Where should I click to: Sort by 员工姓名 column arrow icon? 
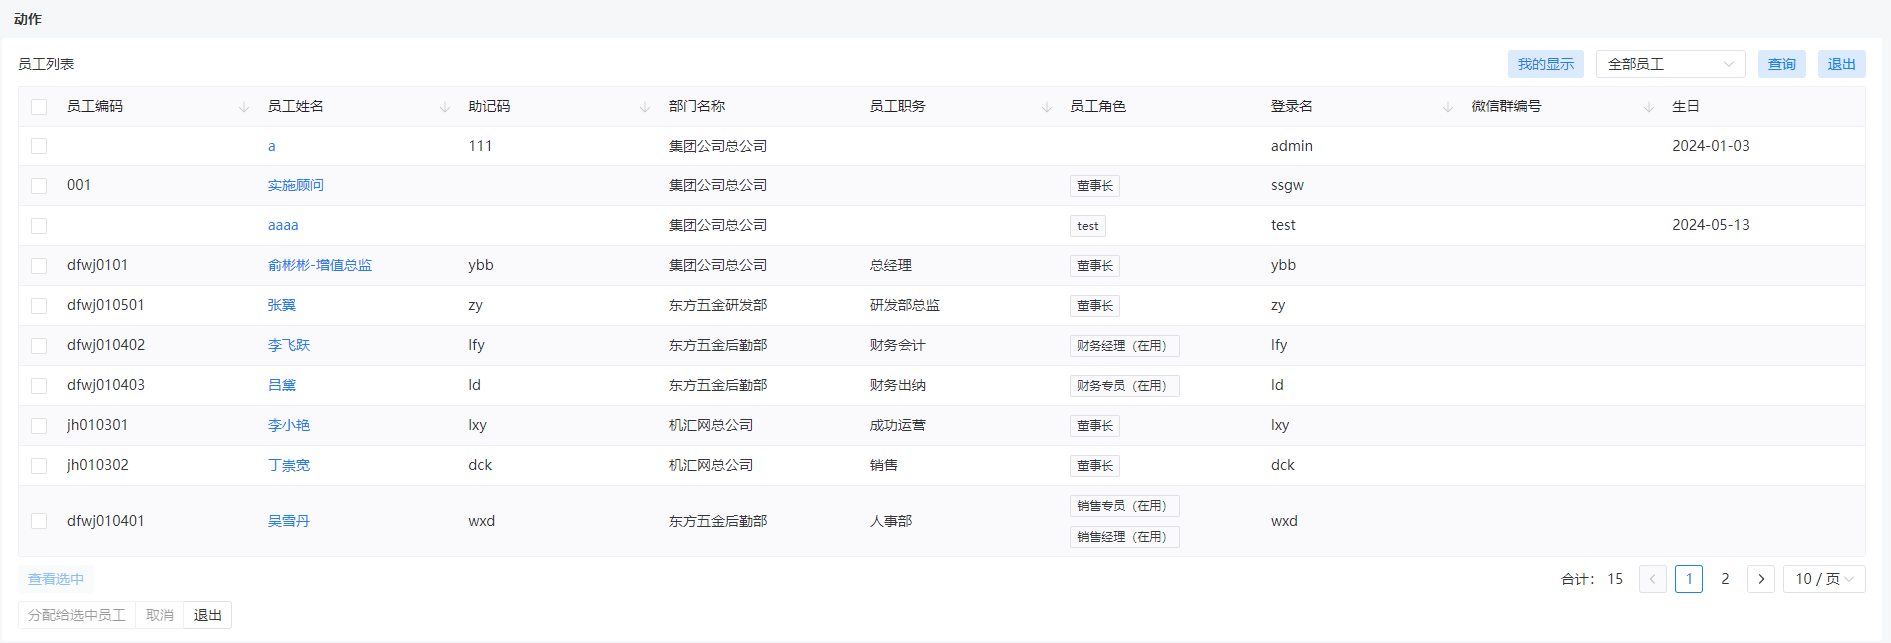445,107
